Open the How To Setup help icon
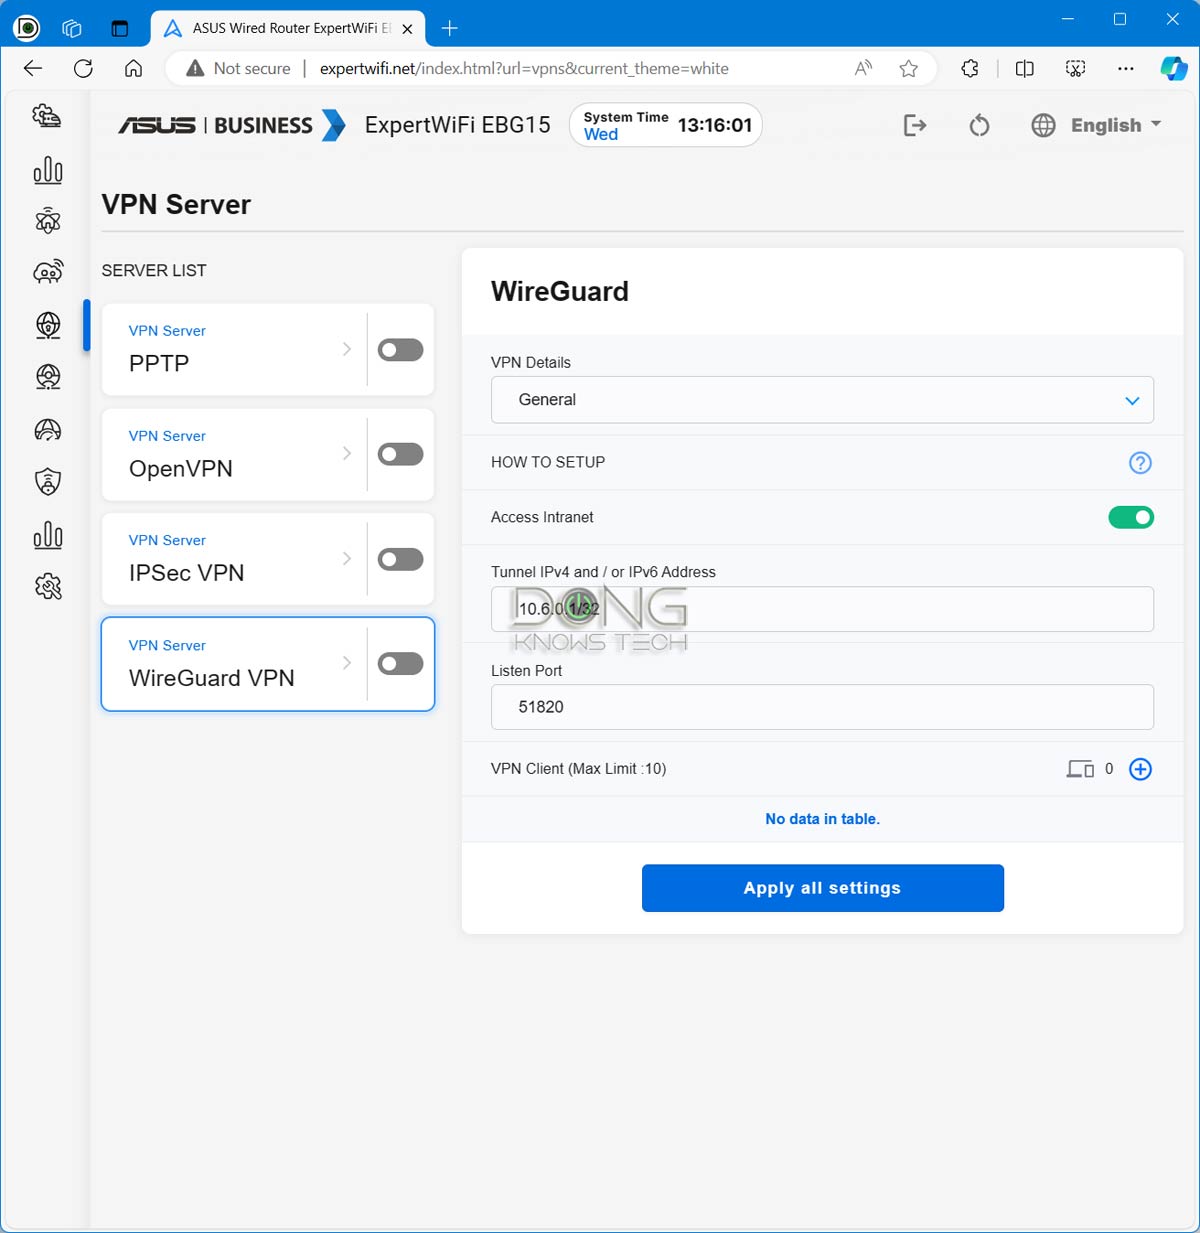The width and height of the screenshot is (1200, 1233). click(x=1140, y=463)
